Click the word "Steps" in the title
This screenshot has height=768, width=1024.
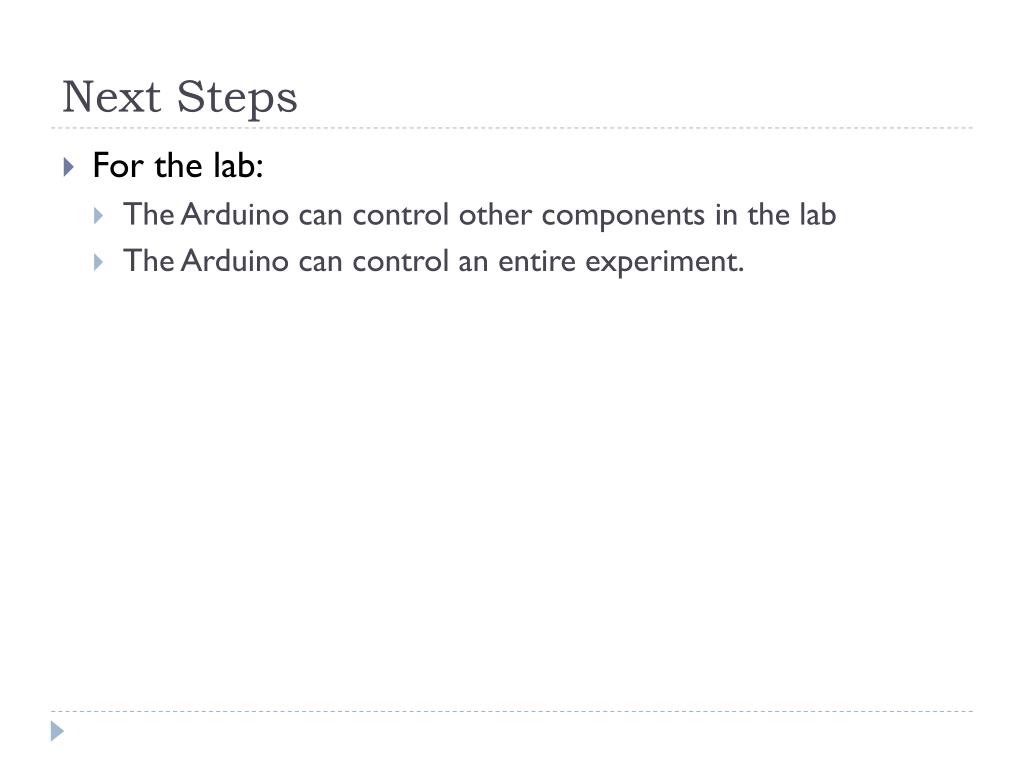click(237, 98)
